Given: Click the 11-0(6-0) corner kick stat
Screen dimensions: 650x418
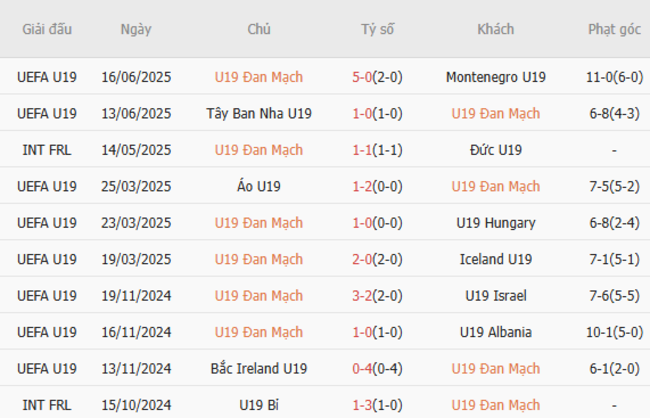Looking at the screenshot, I should (x=614, y=77).
